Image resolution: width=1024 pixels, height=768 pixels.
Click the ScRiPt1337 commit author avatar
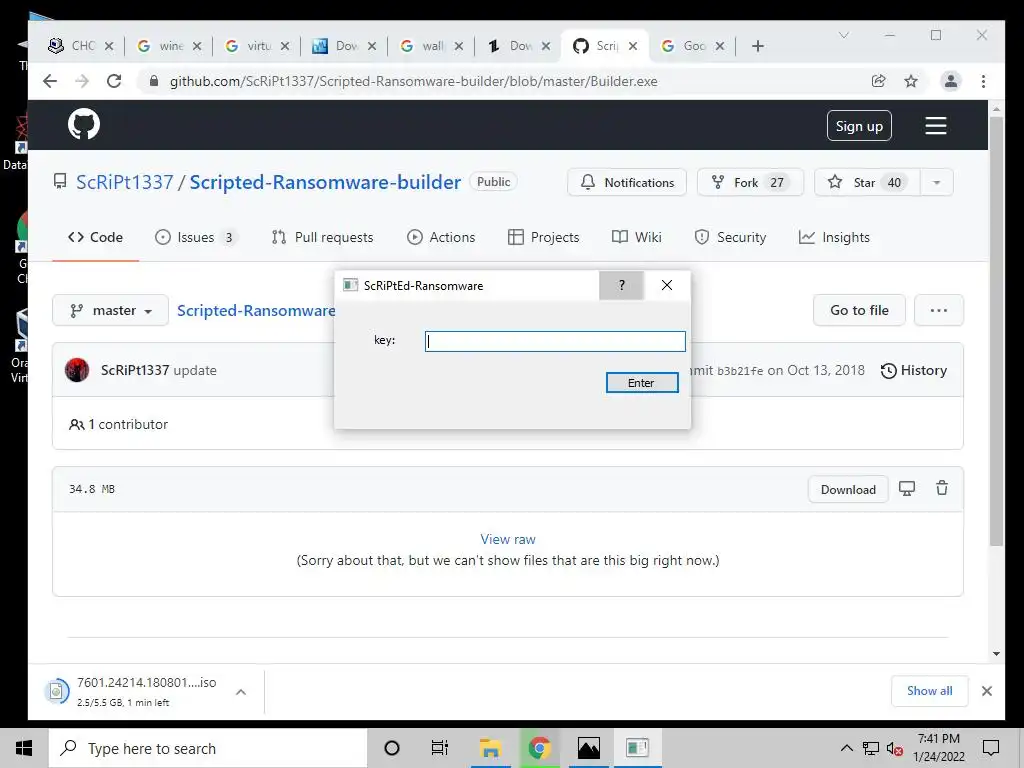[77, 370]
